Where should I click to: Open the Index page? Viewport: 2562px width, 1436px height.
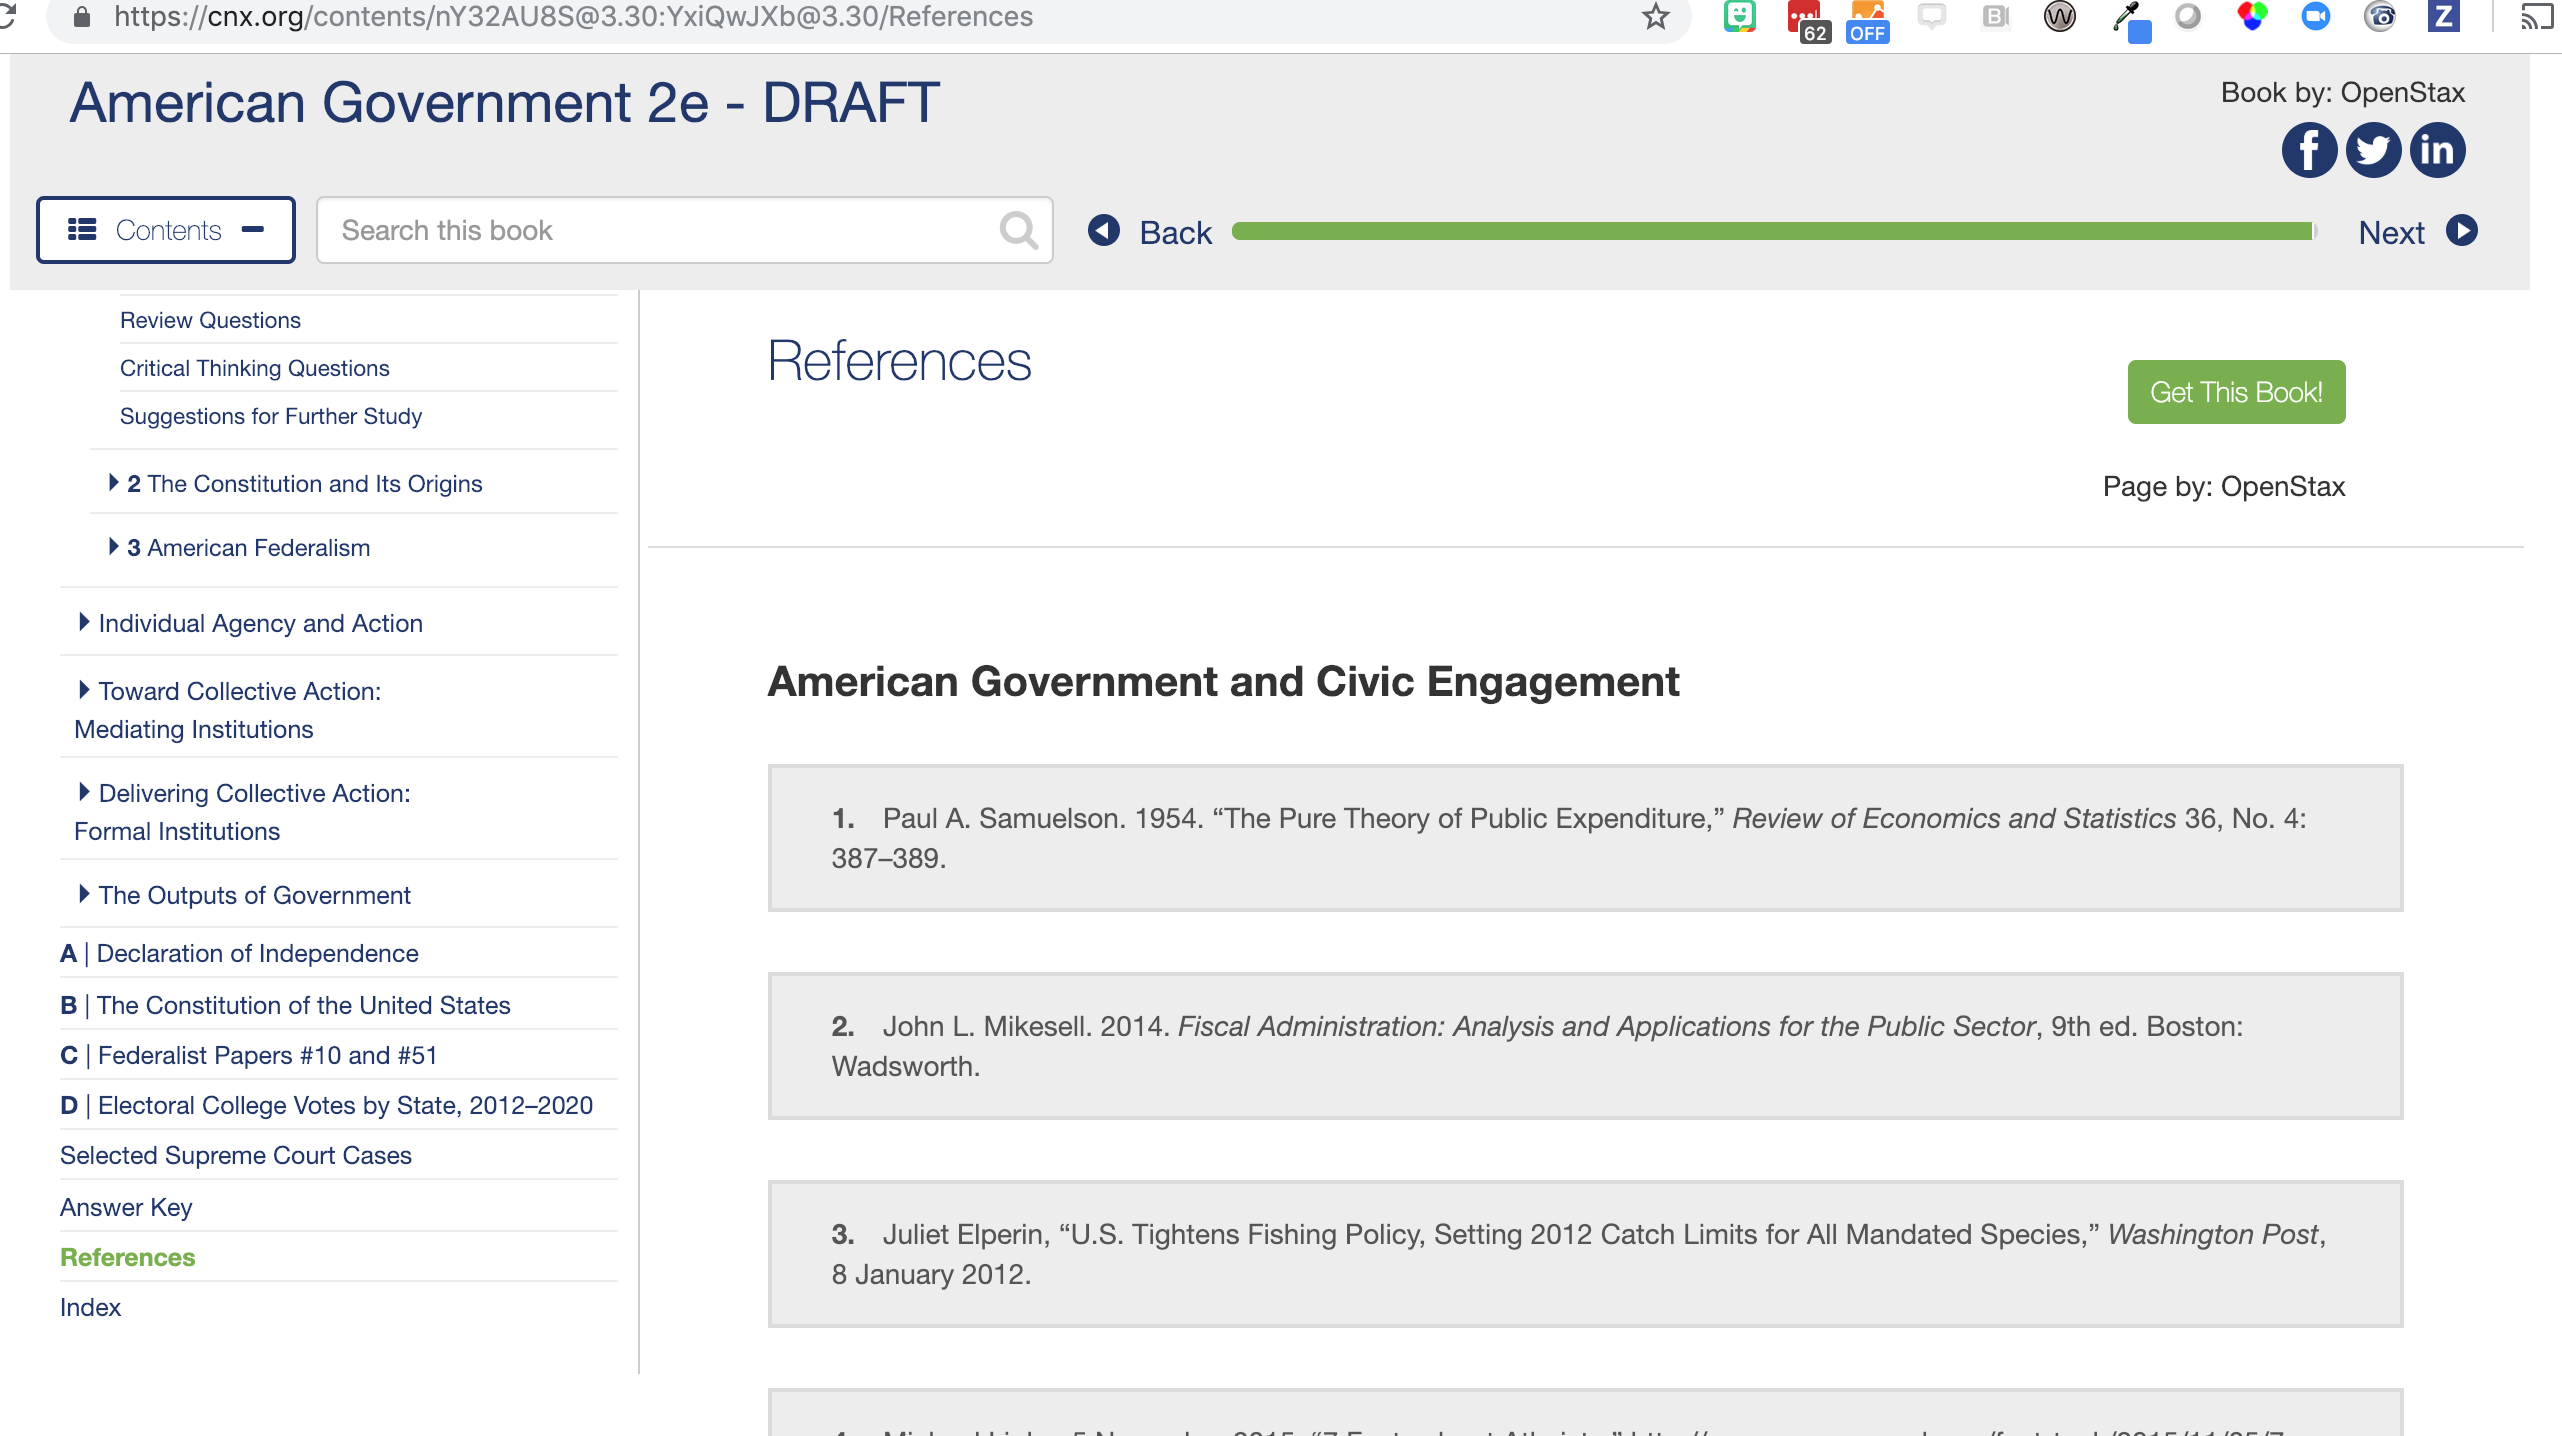pyautogui.click(x=90, y=1307)
